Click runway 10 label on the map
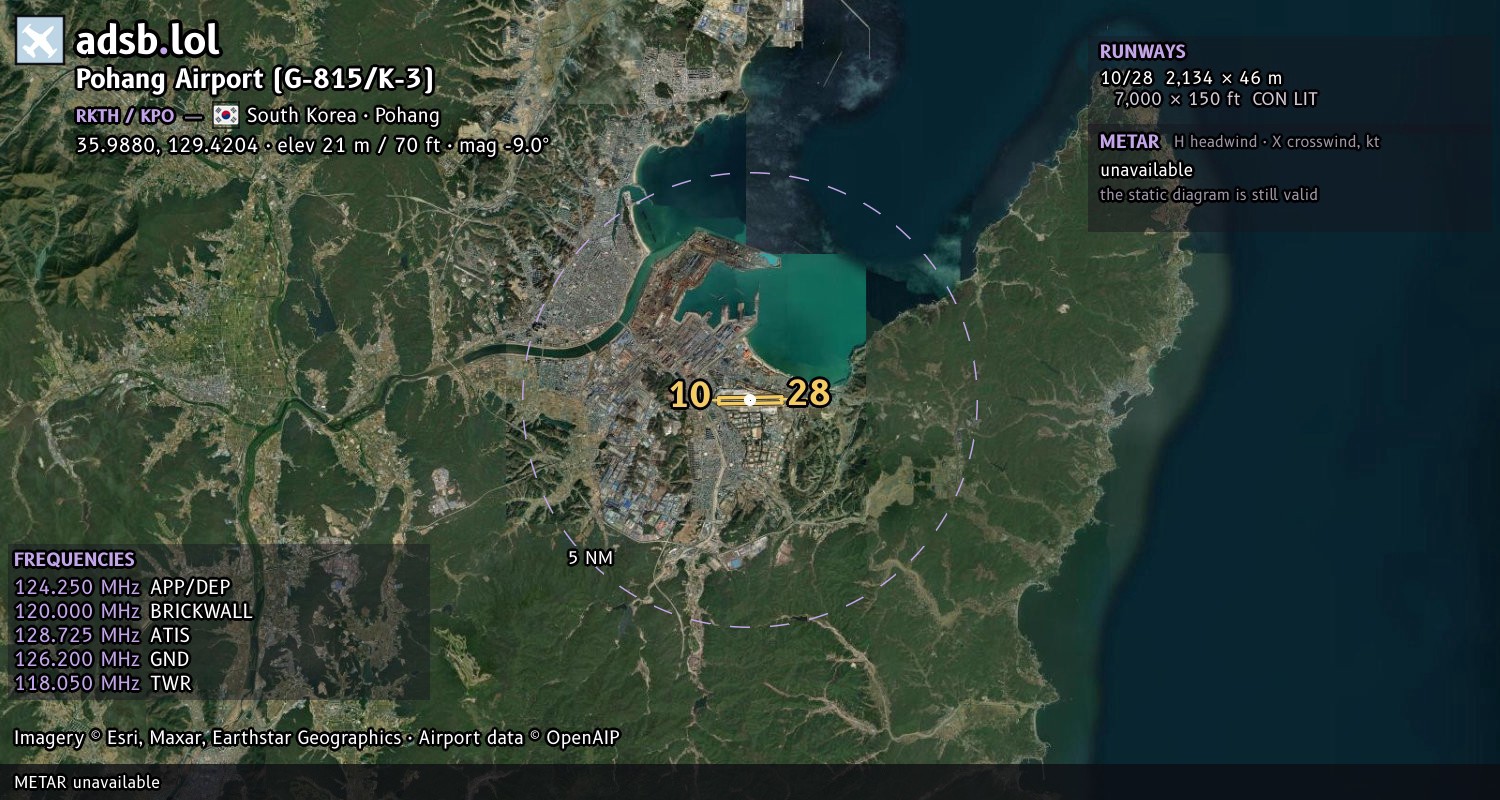The height and width of the screenshot is (800, 1500). pyautogui.click(x=690, y=395)
